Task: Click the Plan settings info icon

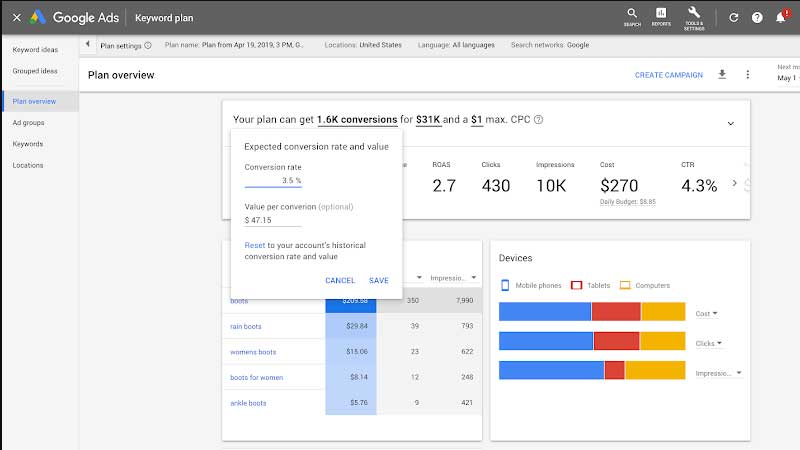Action: (x=148, y=45)
